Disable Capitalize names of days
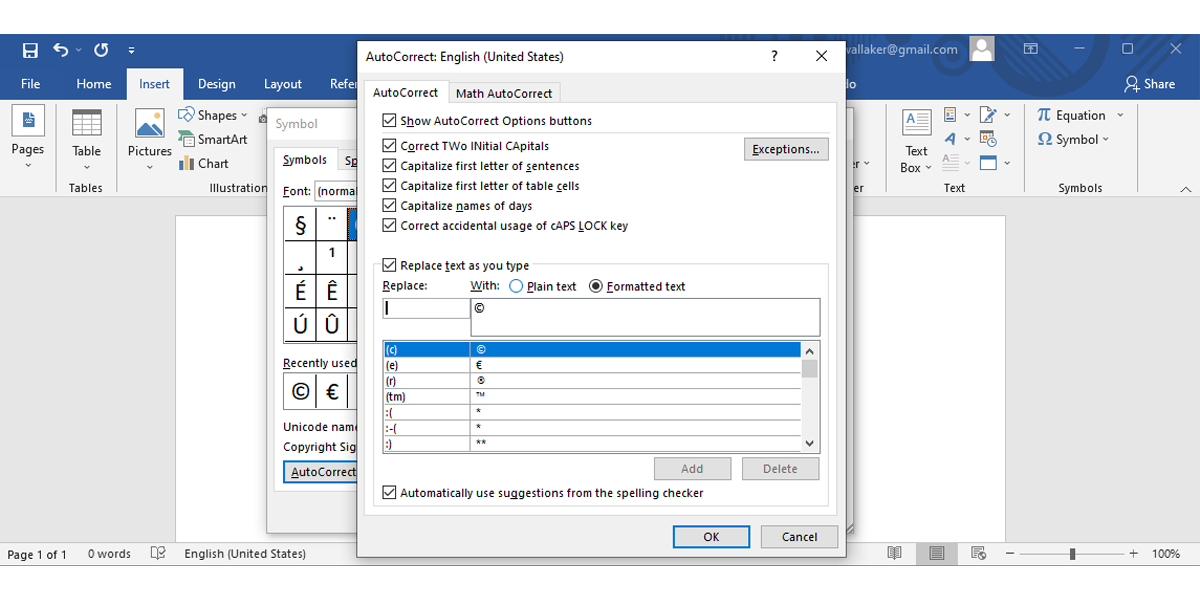Viewport: 1200px width, 600px height. point(389,205)
